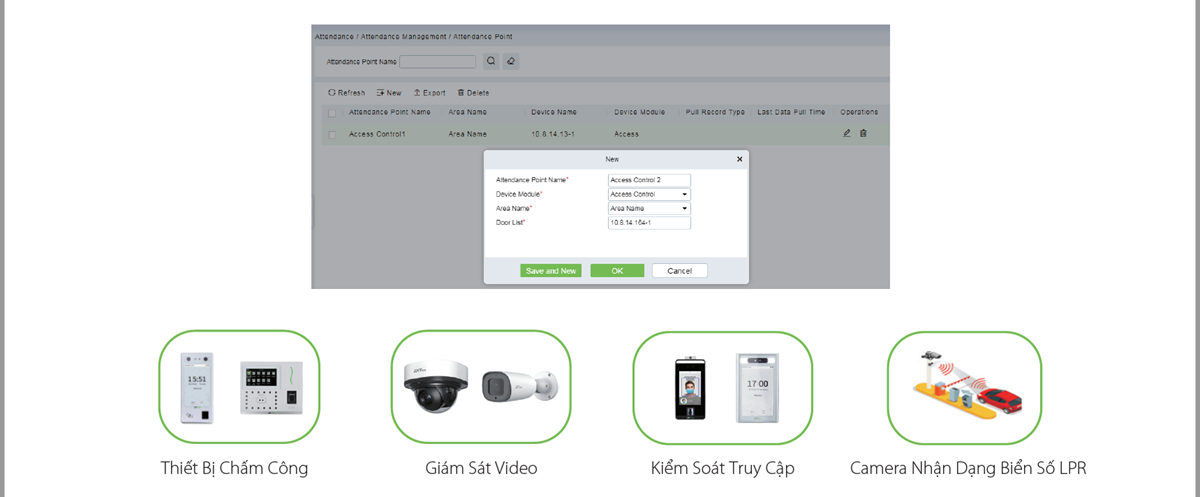The width and height of the screenshot is (1200, 497).
Task: Select the Giám Sát Video camera image
Action: 480,387
